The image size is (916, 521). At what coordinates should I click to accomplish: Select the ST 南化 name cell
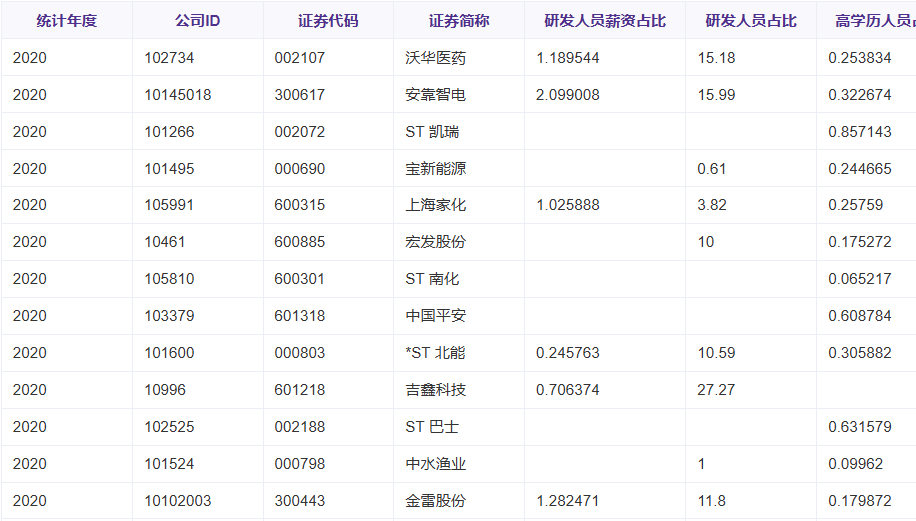(x=459, y=279)
